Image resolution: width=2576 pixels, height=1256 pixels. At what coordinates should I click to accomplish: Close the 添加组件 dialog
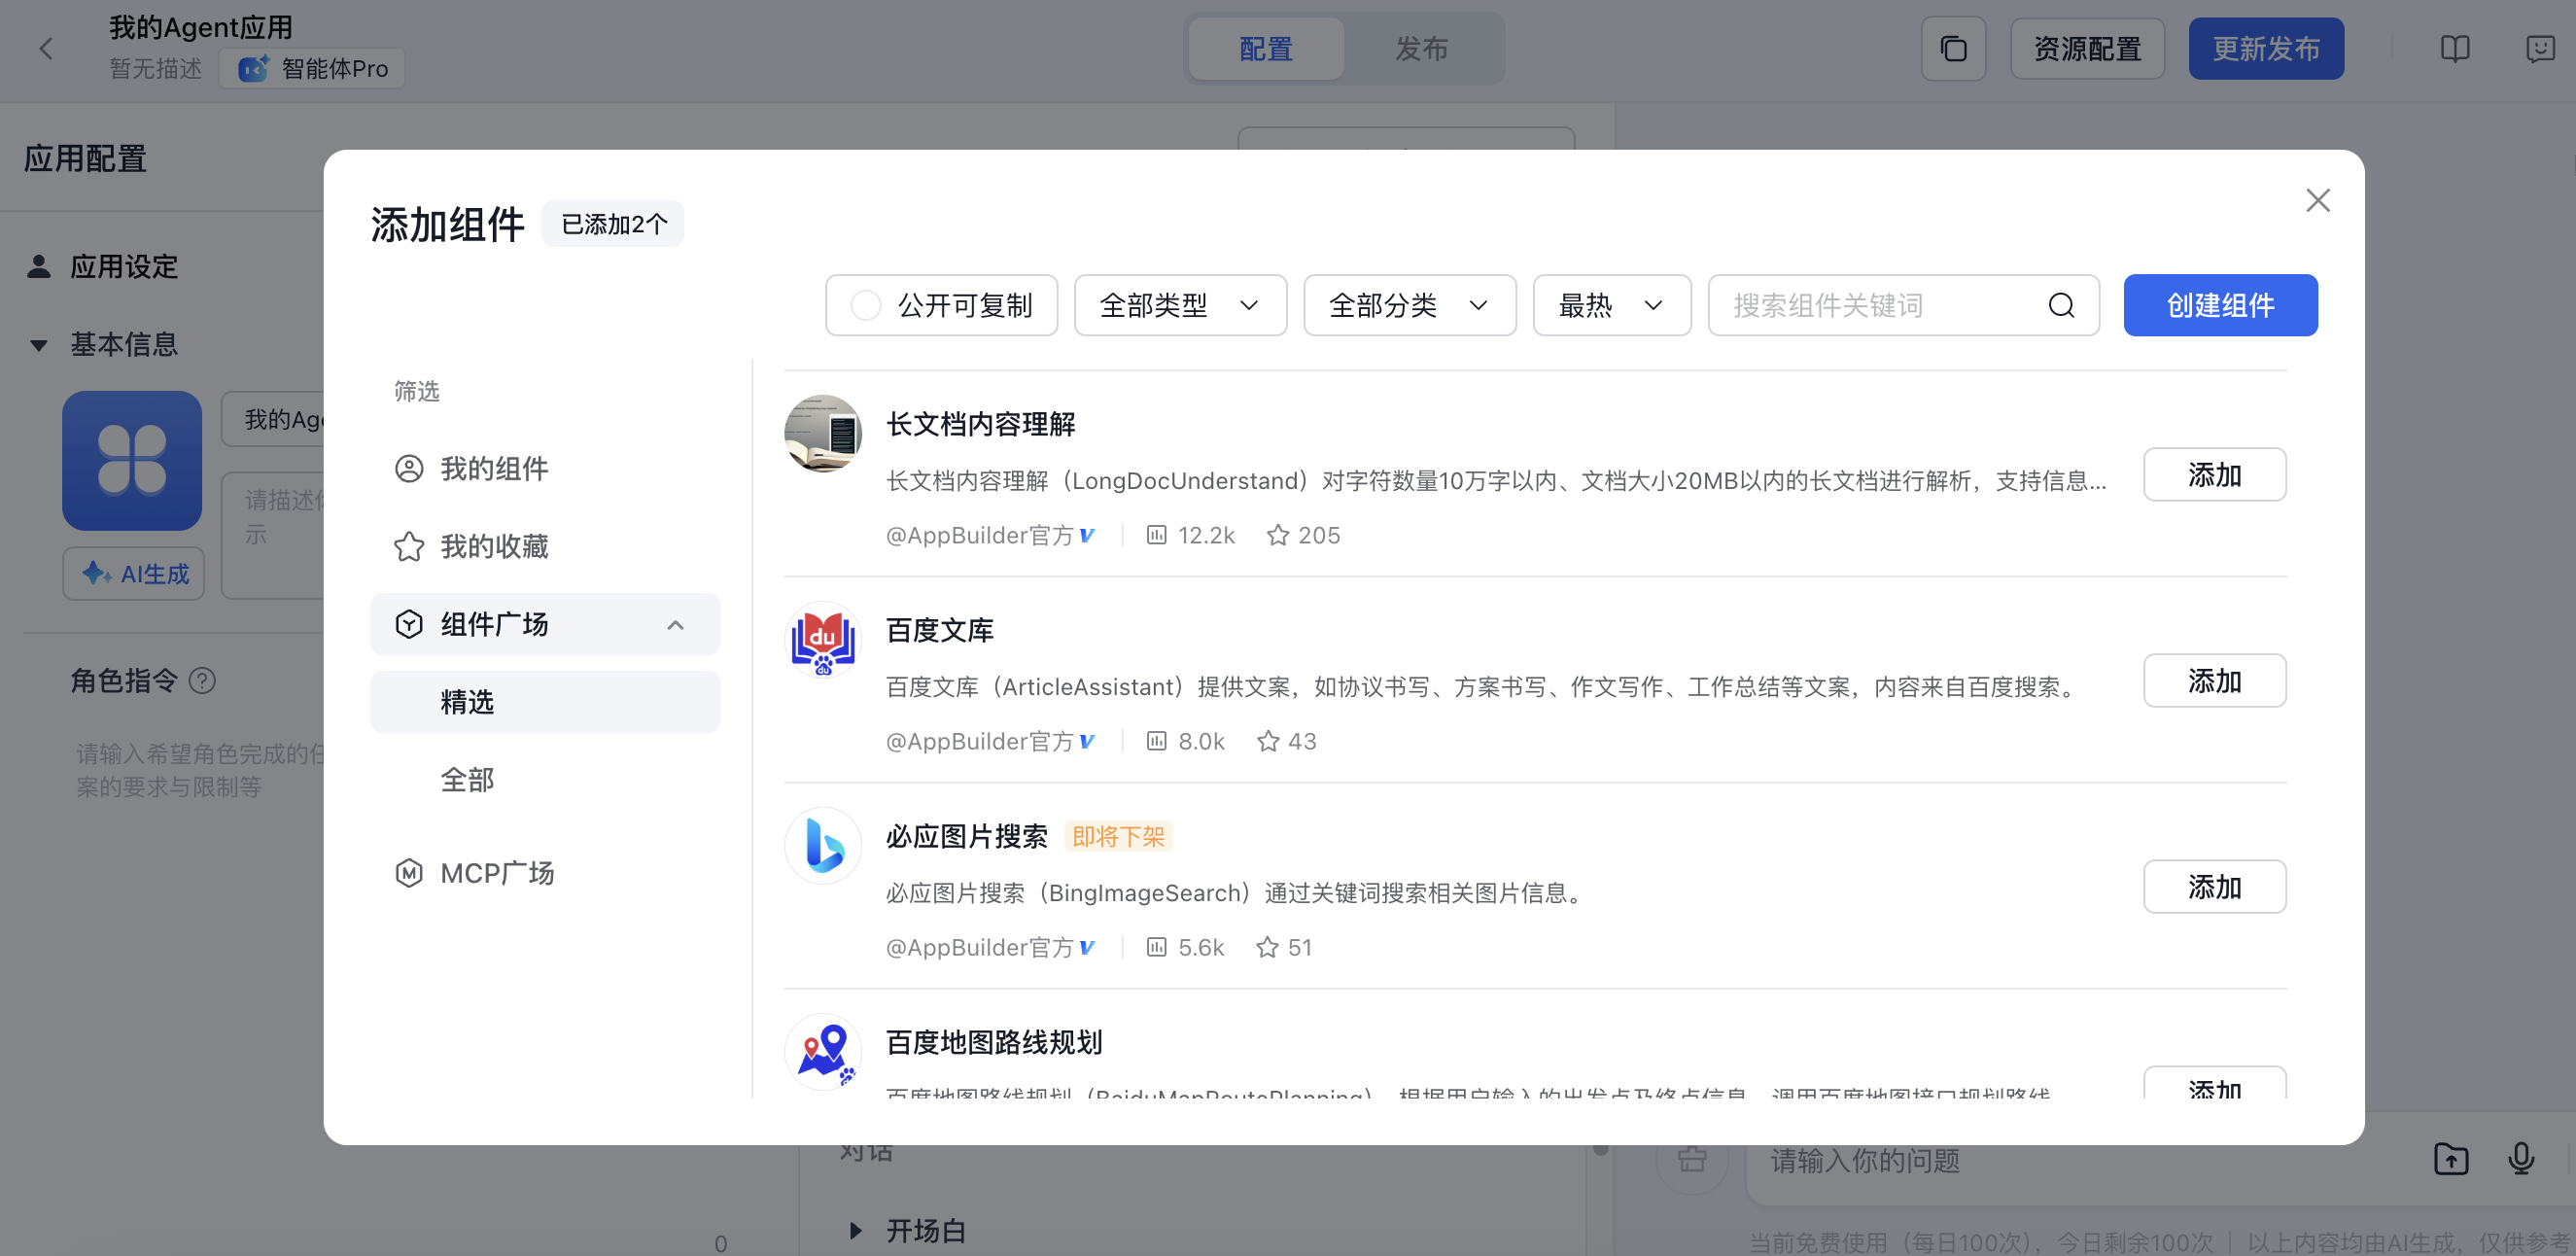click(x=2317, y=201)
